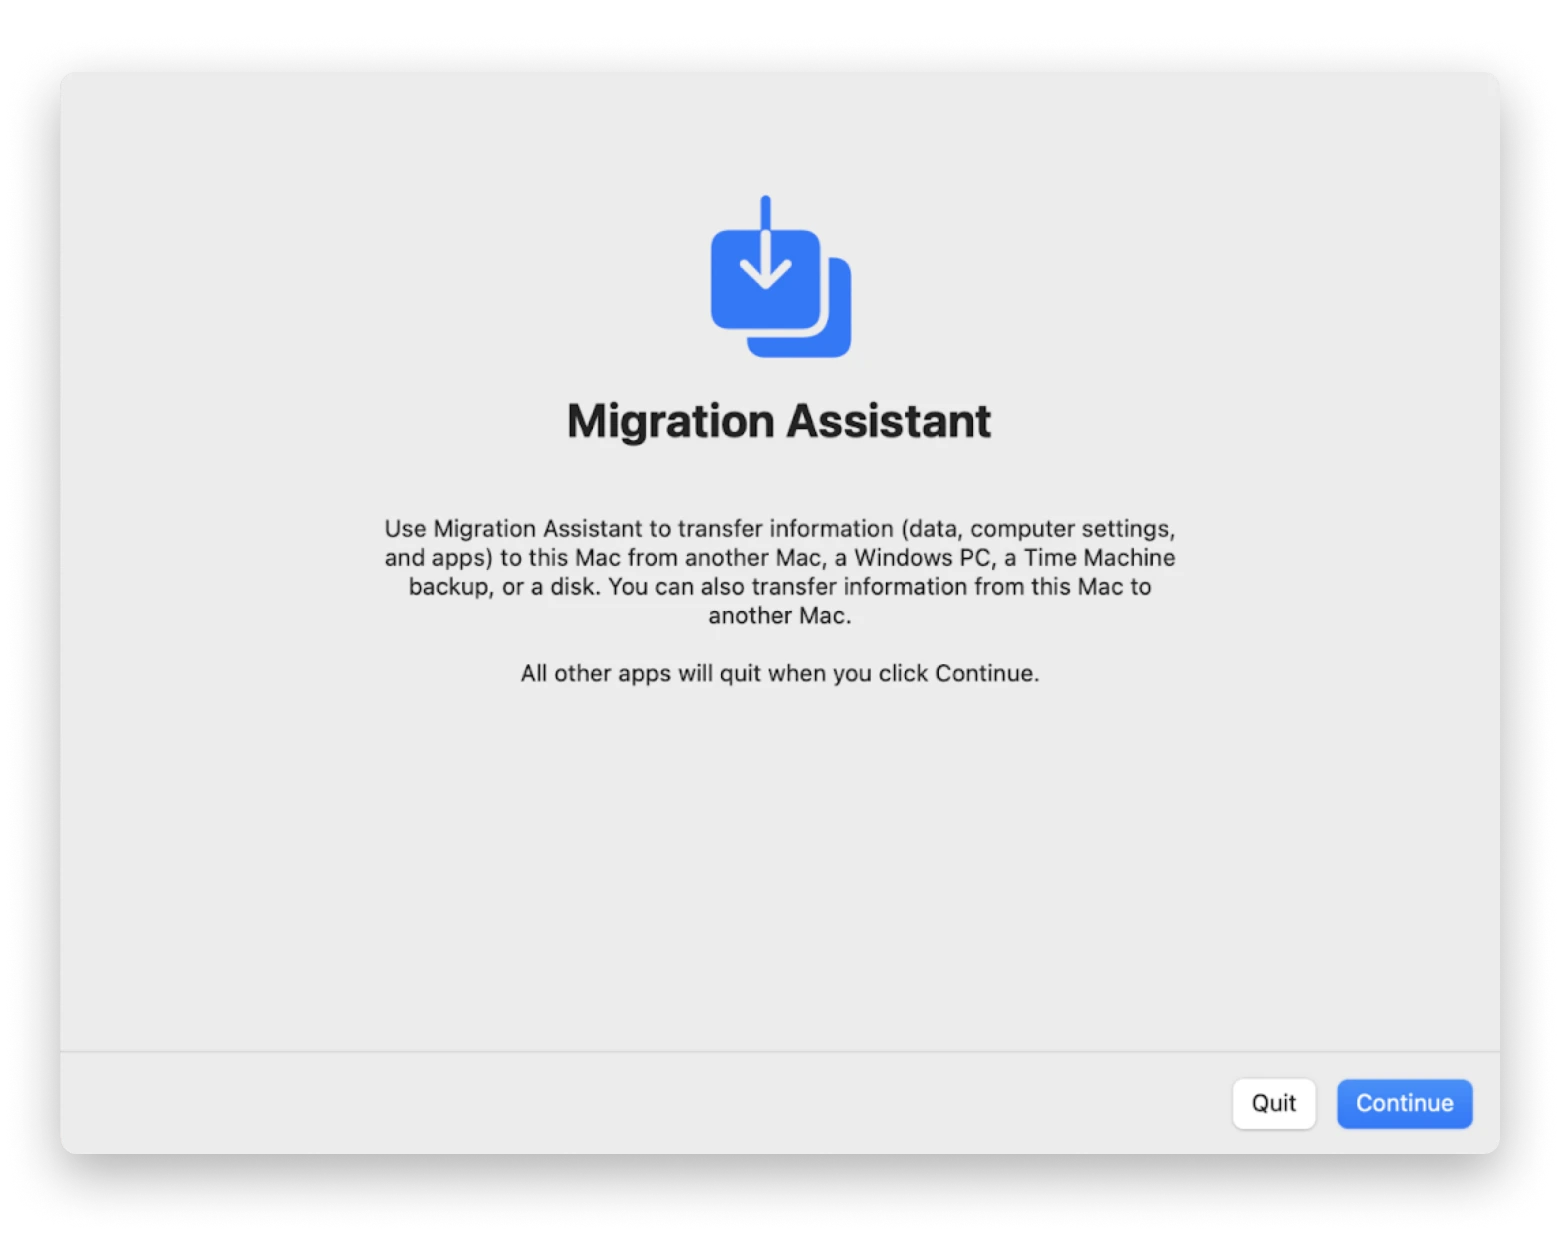Click the paragraph beginning "Use Migration Assistant to transfer"
Viewport: 1560px width, 1234px height.
[779, 572]
